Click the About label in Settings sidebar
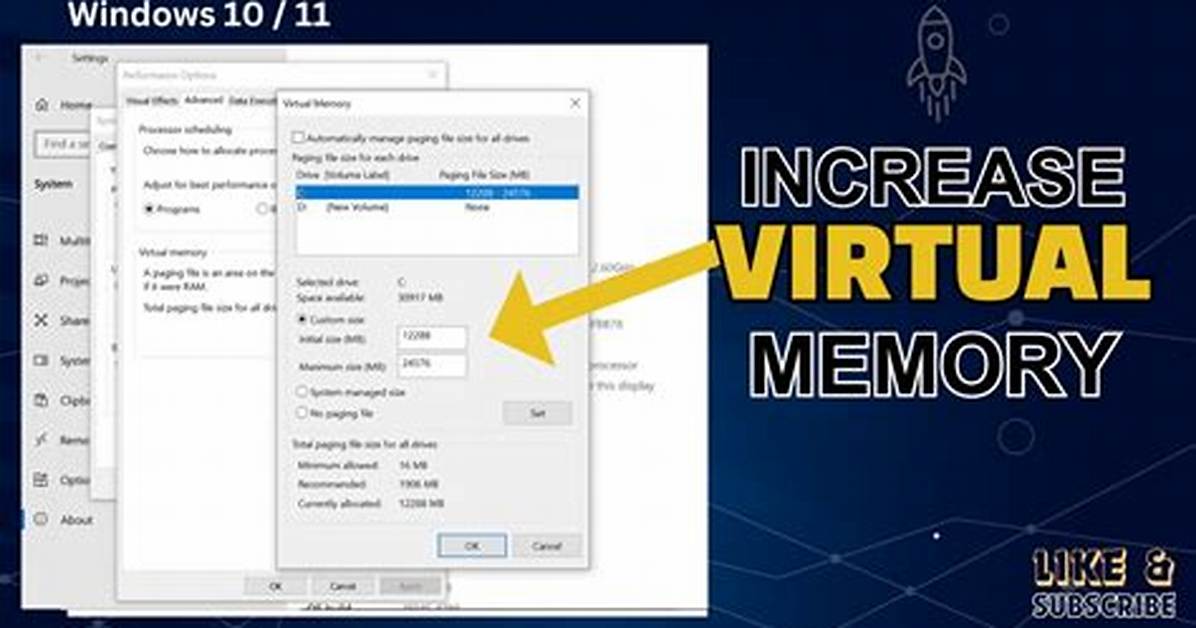 pos(76,520)
